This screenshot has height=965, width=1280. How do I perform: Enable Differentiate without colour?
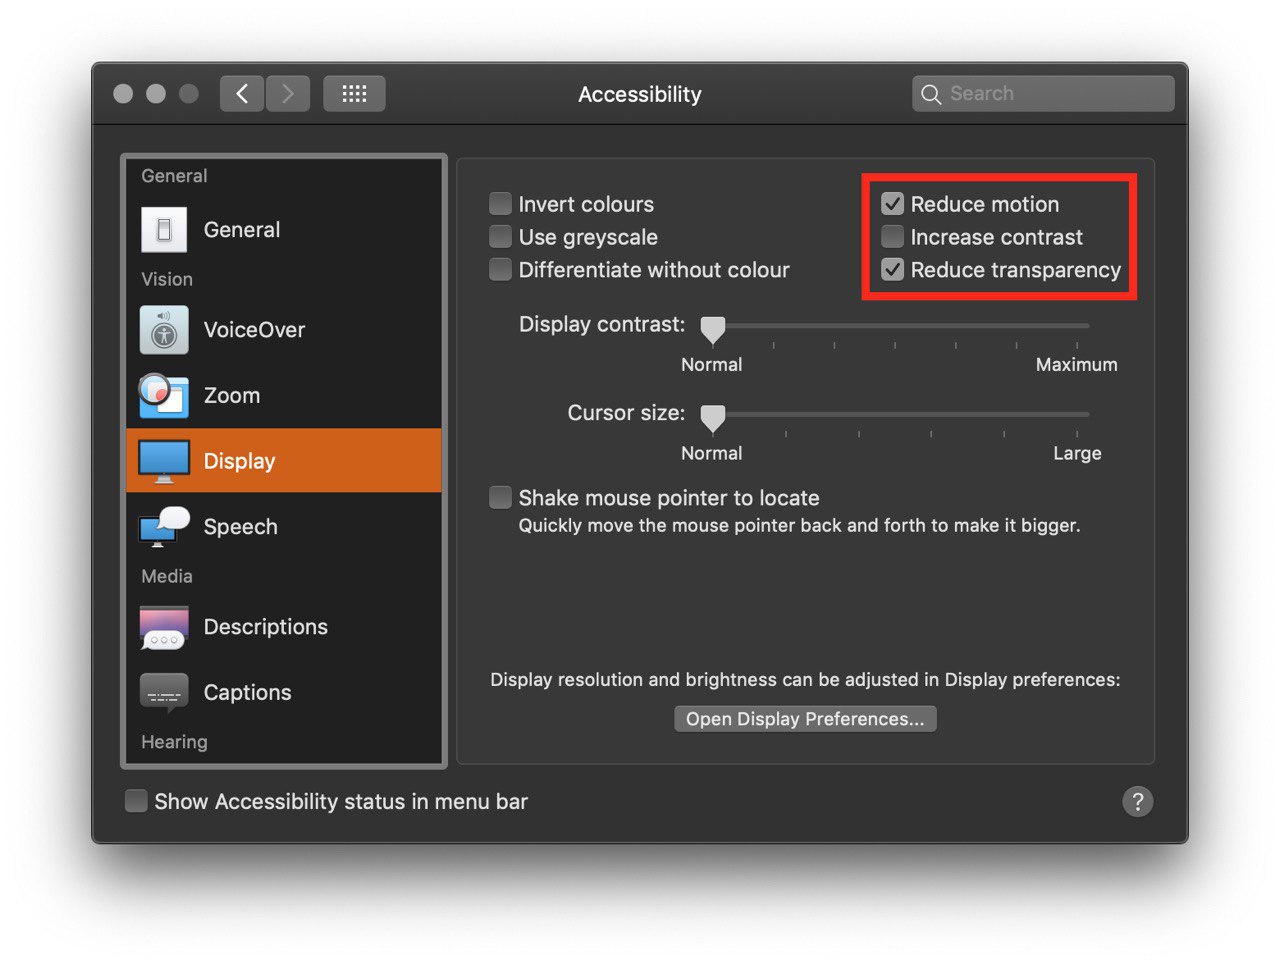coord(500,270)
